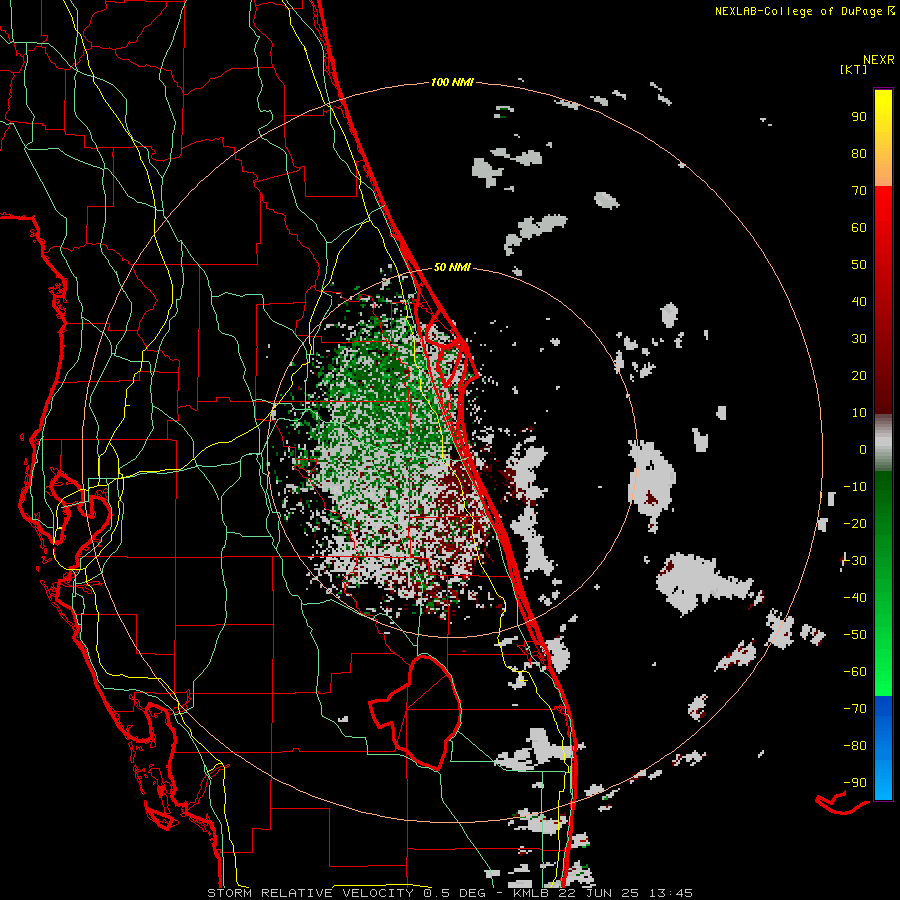Click the 20 value on the velocity scale
The image size is (900, 900).
coord(859,375)
